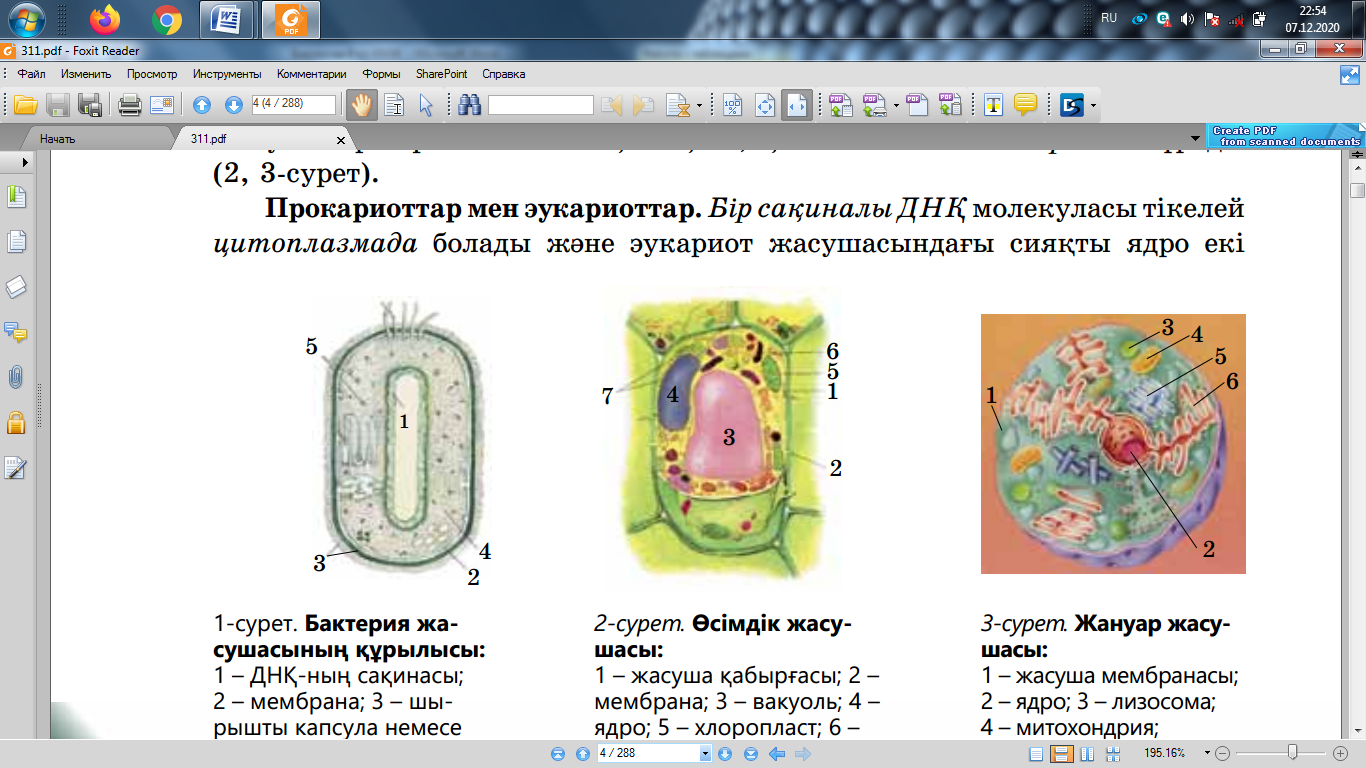Go to next page with toolbar down arrow
This screenshot has height=768, width=1366.
233,105
